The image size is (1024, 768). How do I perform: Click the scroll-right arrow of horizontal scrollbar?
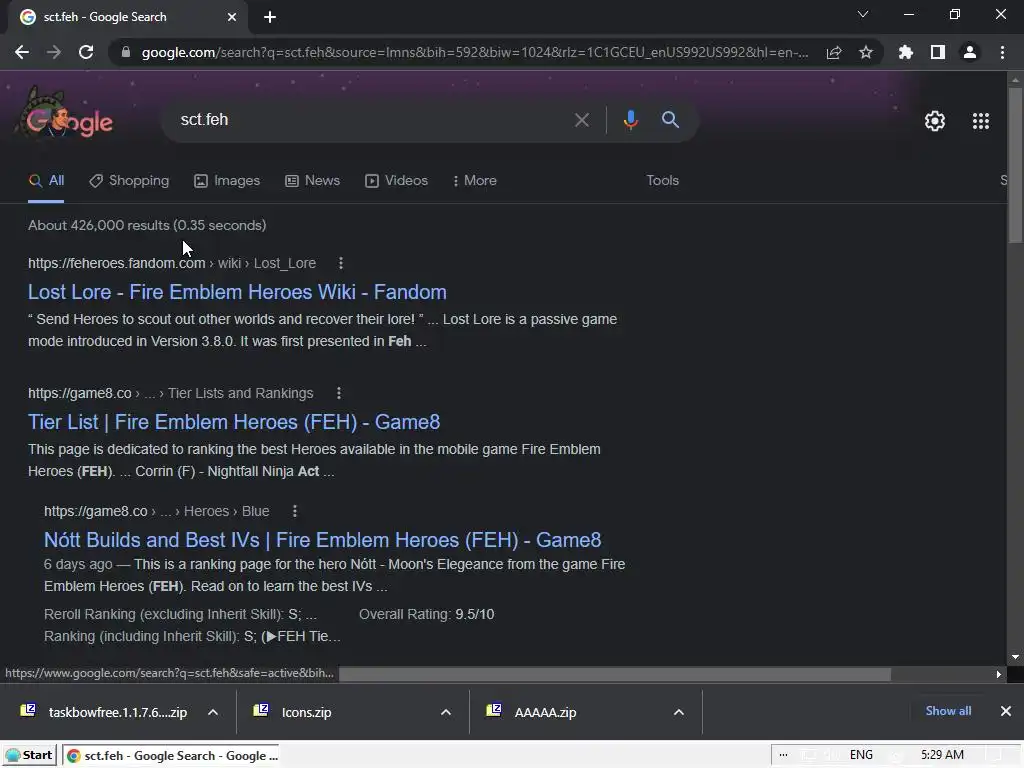pos(999,674)
